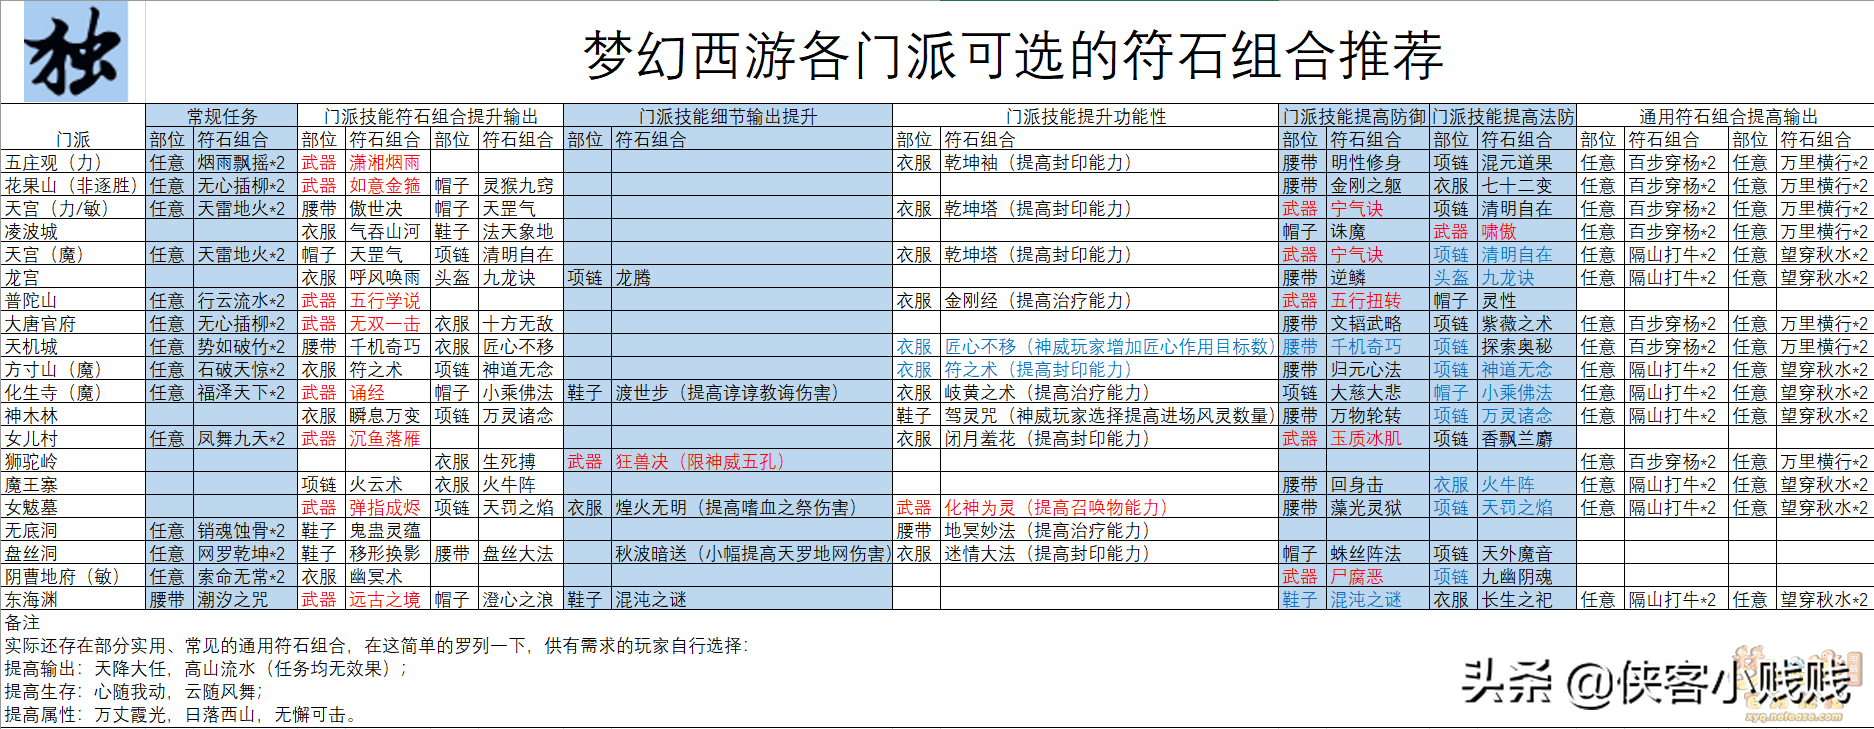Select the 天机城 row label
Viewport: 1874px width, 729px height.
tap(73, 346)
